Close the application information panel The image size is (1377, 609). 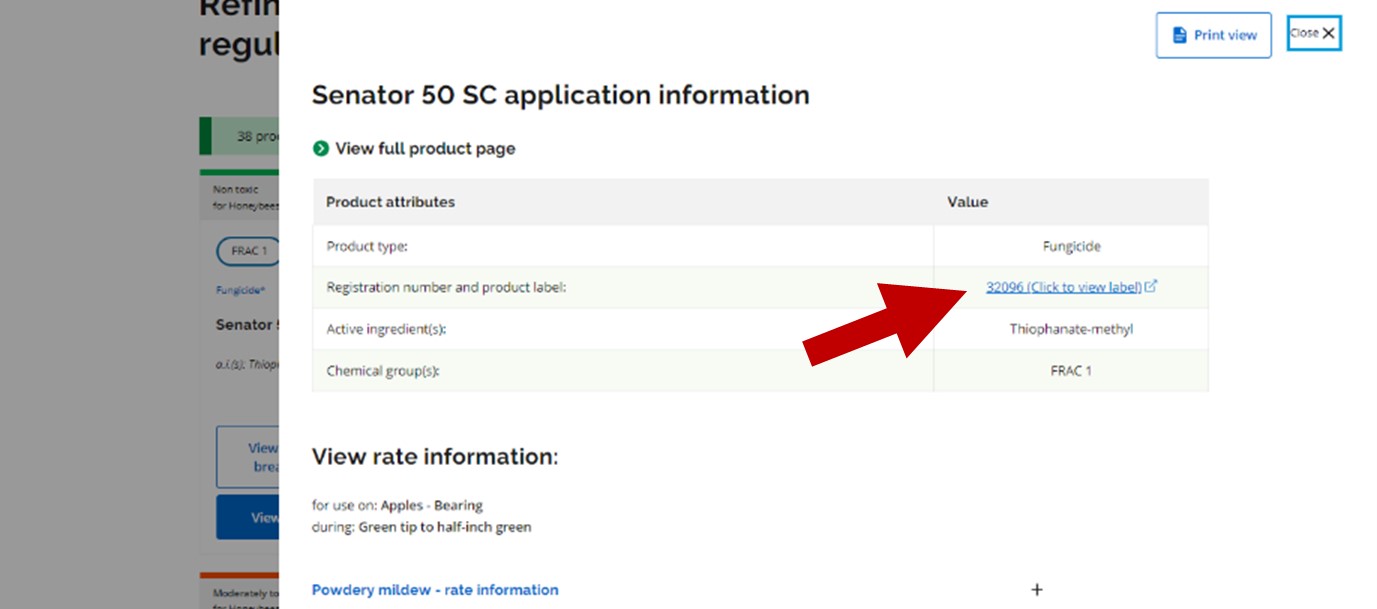(x=1313, y=33)
